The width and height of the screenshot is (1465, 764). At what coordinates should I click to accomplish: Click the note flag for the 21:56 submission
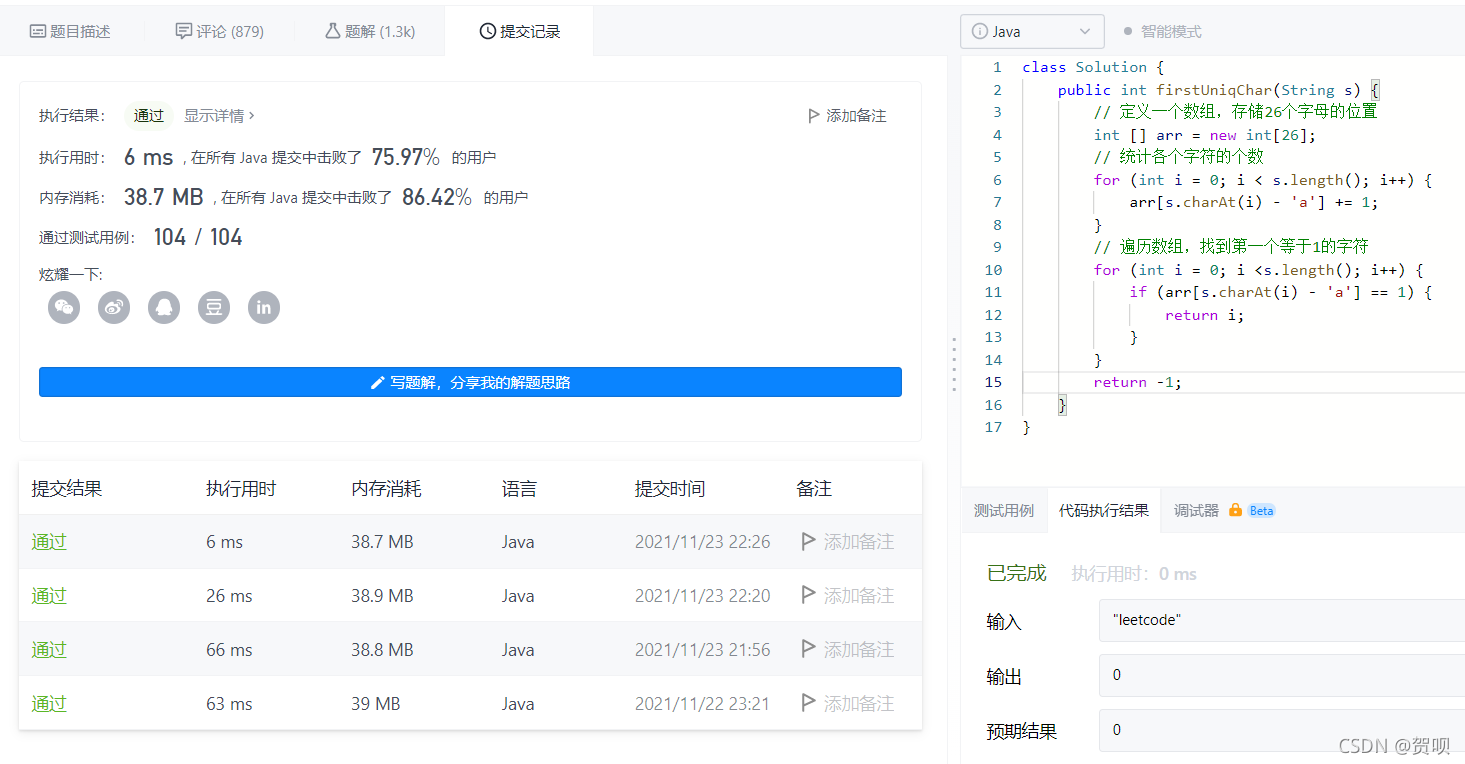[808, 649]
